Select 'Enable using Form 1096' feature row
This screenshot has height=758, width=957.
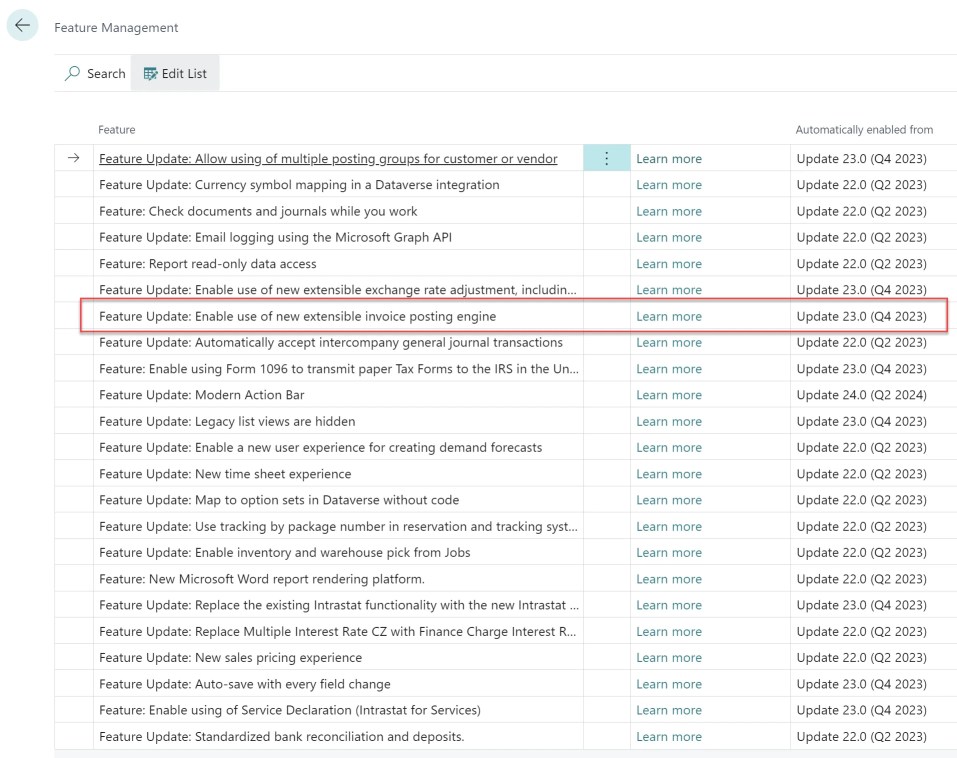tap(339, 369)
